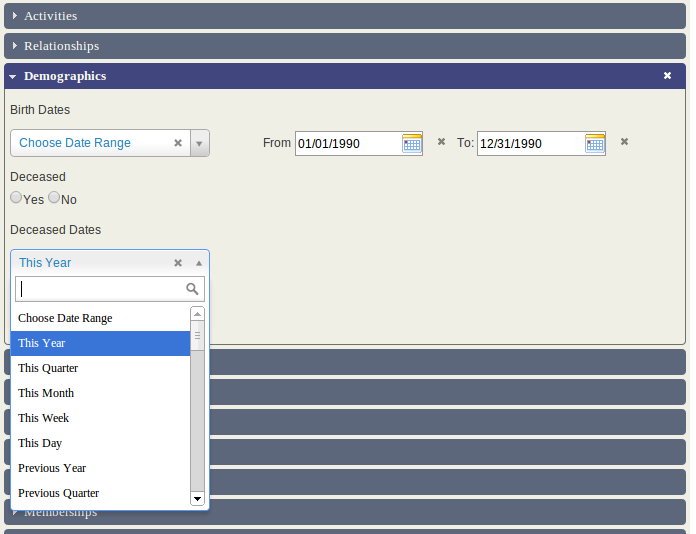Viewport: 696px width, 534px height.
Task: Select Yes for Deceased
Action: click(x=16, y=198)
